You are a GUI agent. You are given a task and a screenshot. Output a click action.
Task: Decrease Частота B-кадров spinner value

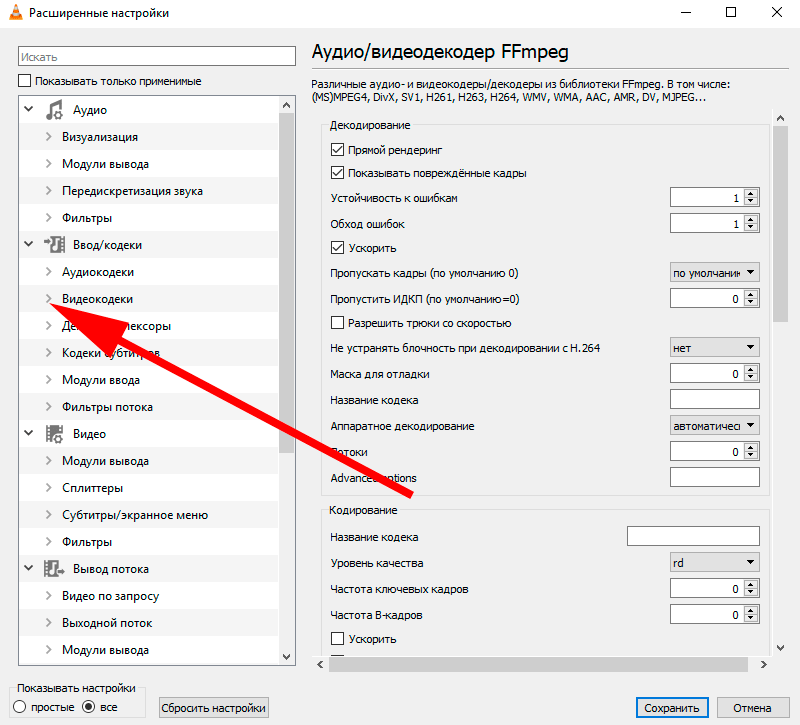751,619
